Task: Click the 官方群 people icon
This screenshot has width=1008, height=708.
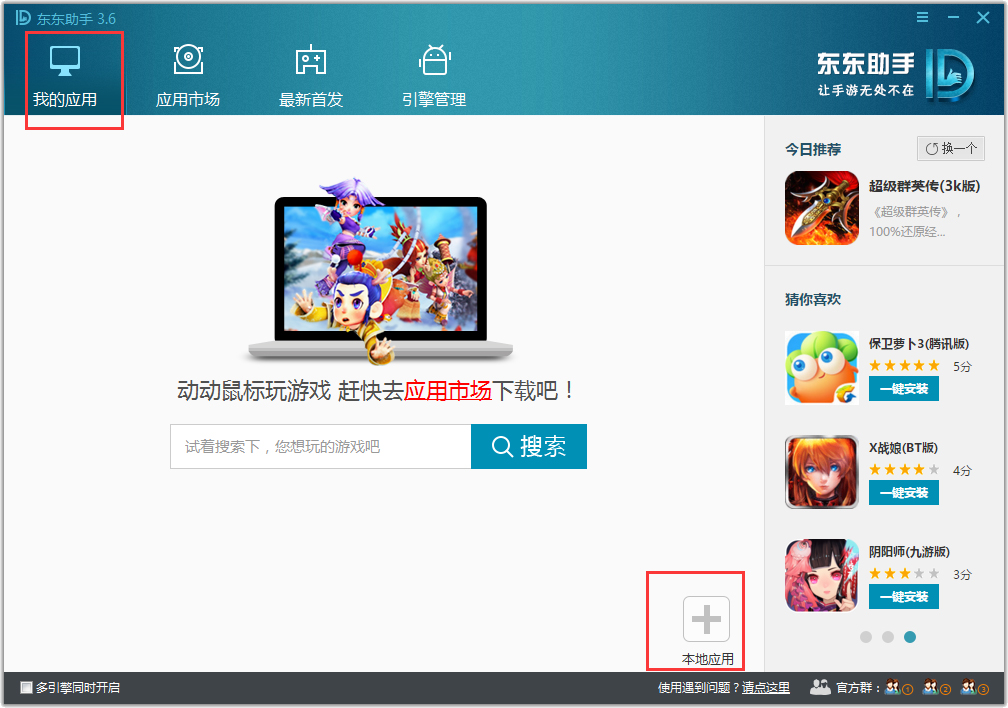Action: pyautogui.click(x=820, y=687)
